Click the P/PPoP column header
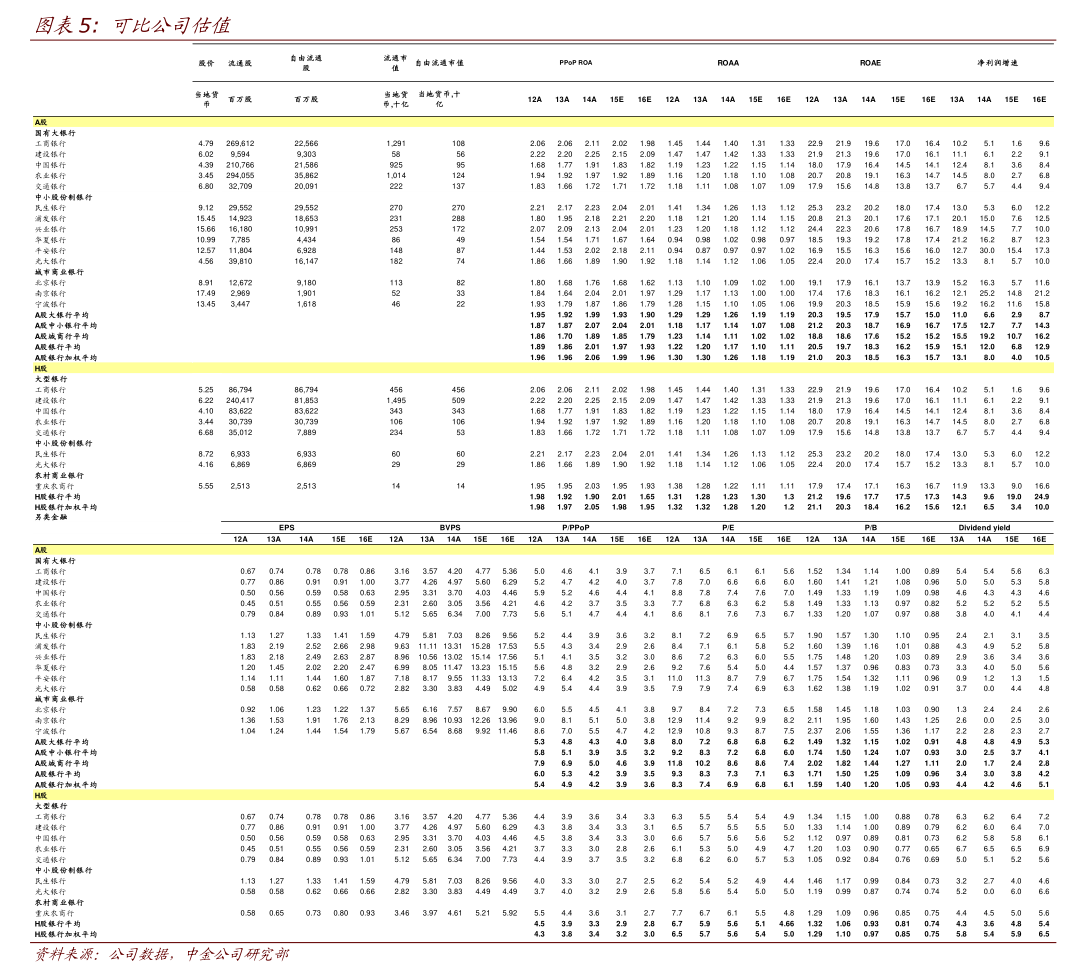1086x978 pixels. 576,526
